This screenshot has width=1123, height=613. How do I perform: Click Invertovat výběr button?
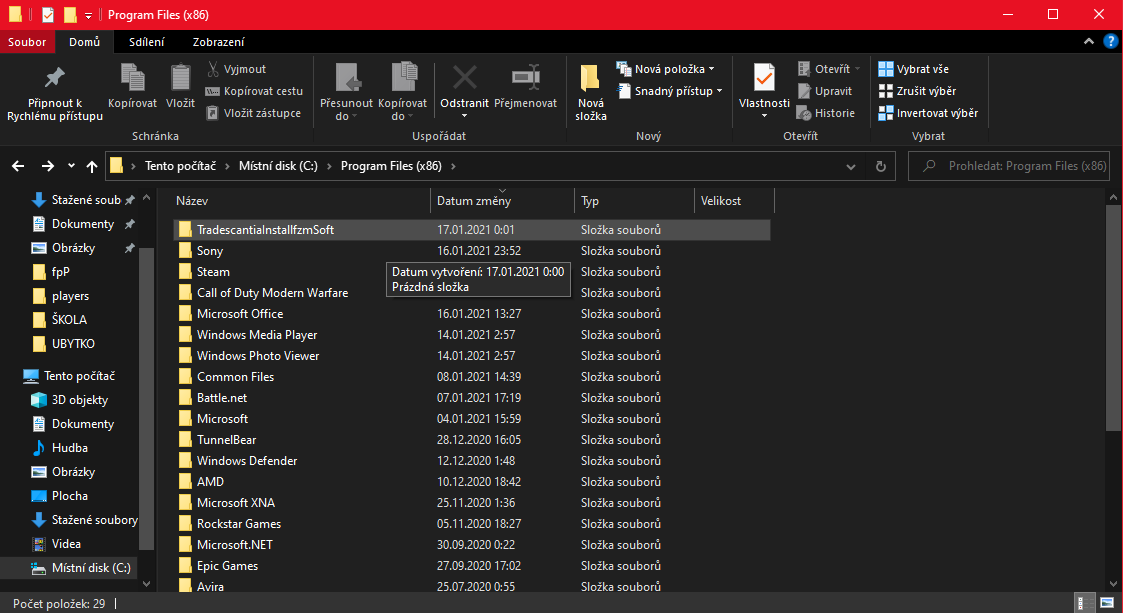point(927,113)
